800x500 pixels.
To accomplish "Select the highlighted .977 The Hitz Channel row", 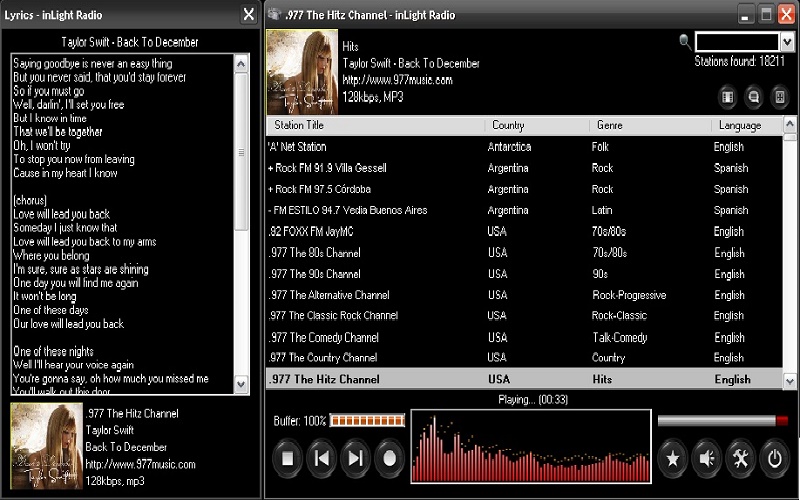I will point(524,379).
